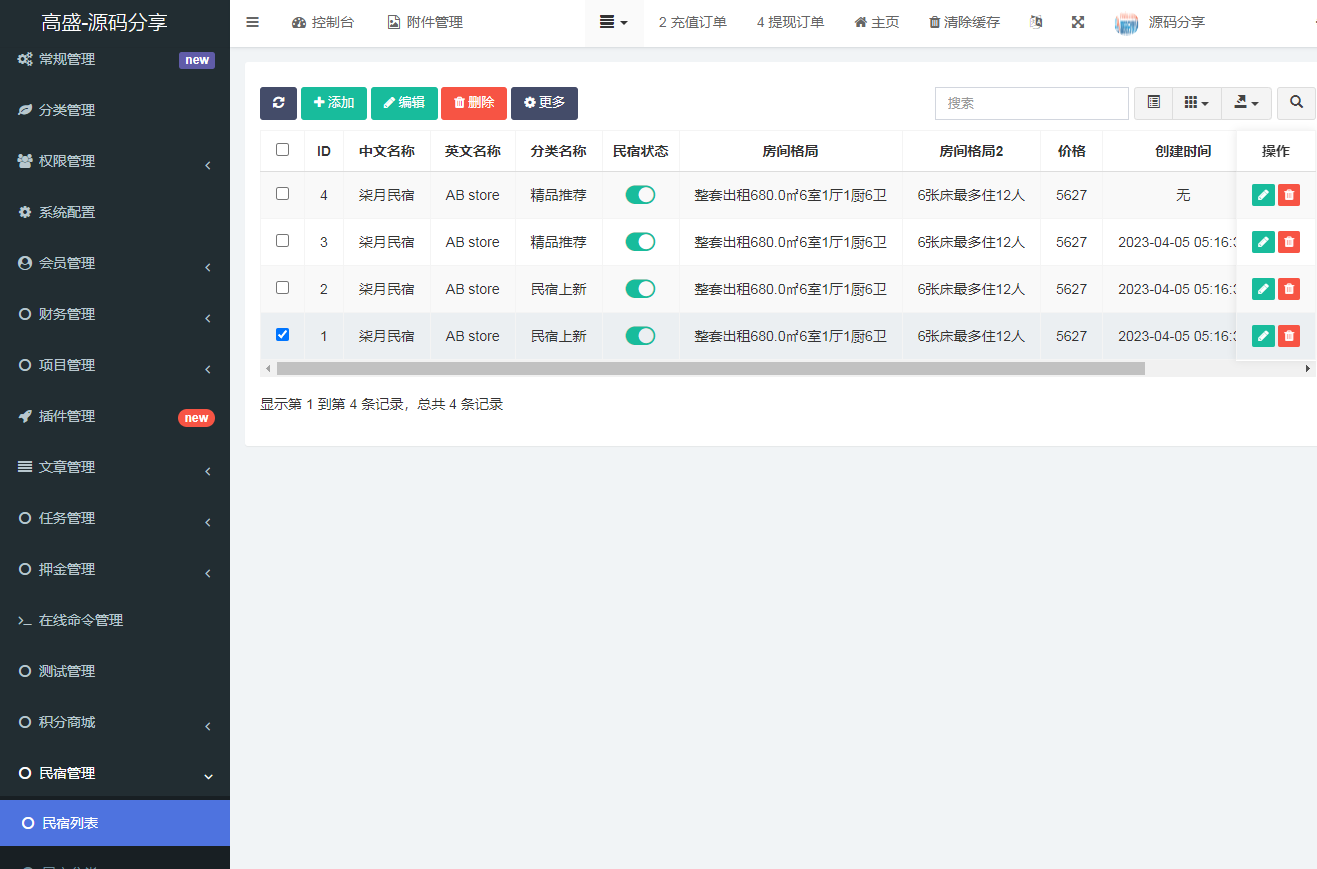Open the export dropdown

click(1246, 103)
